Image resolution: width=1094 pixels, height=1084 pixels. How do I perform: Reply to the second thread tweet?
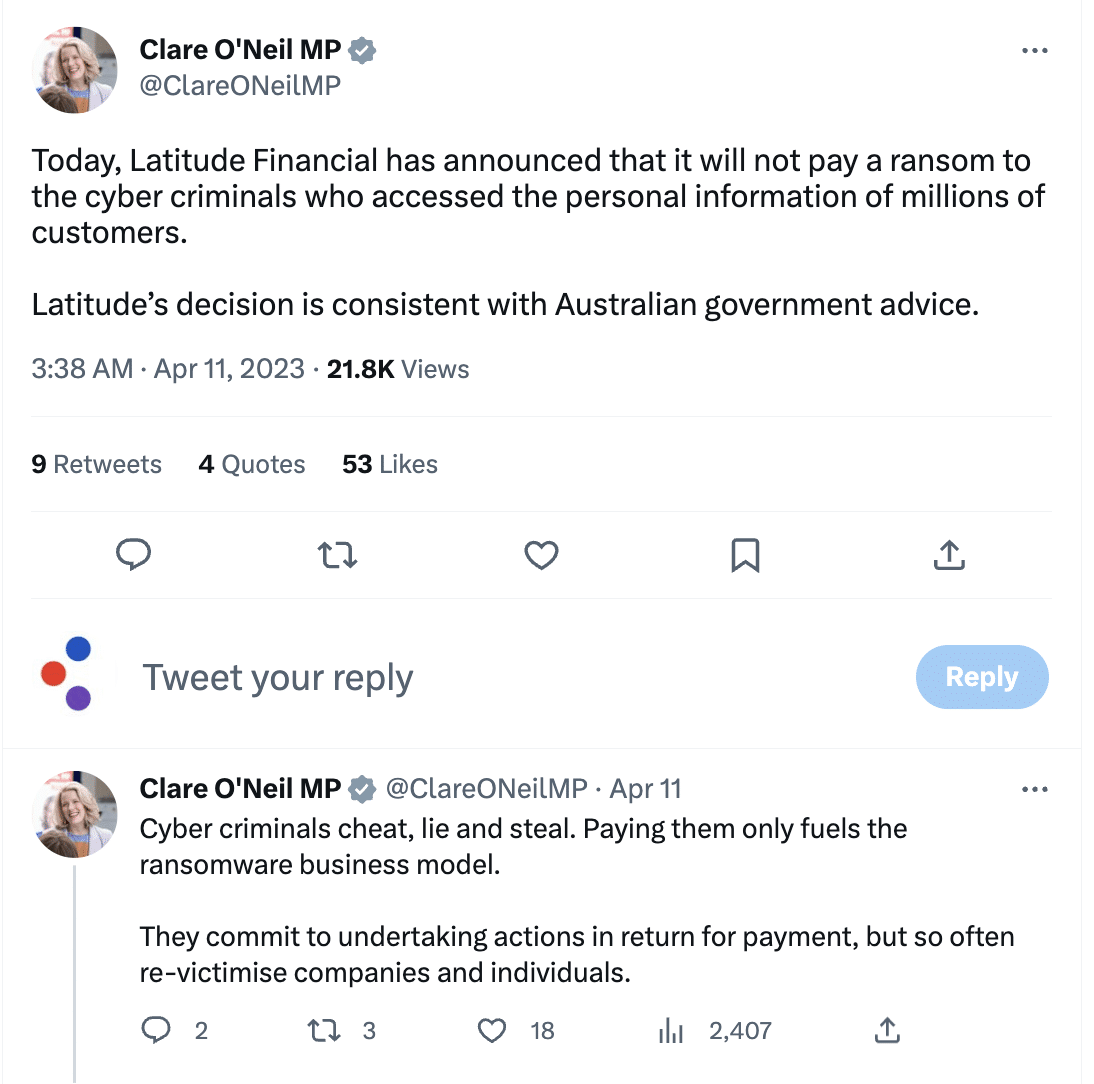157,1030
